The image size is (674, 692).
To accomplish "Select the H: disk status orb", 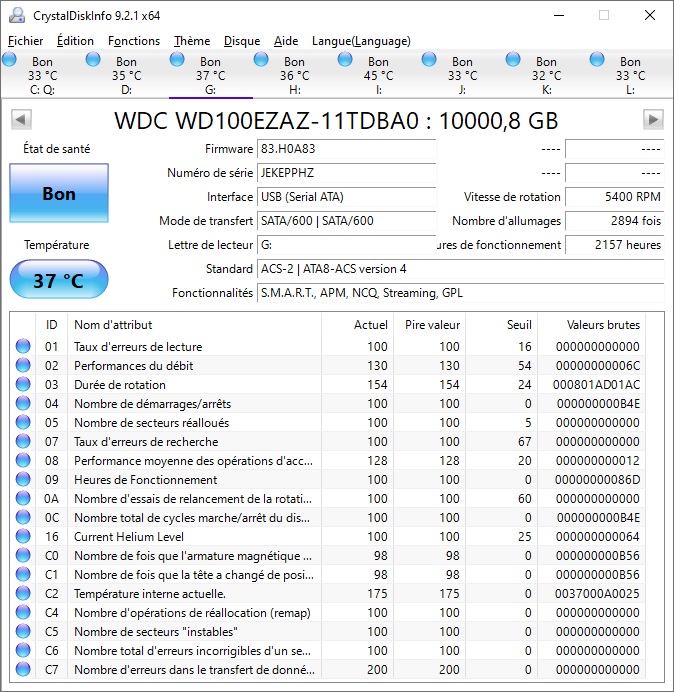I will click(261, 59).
